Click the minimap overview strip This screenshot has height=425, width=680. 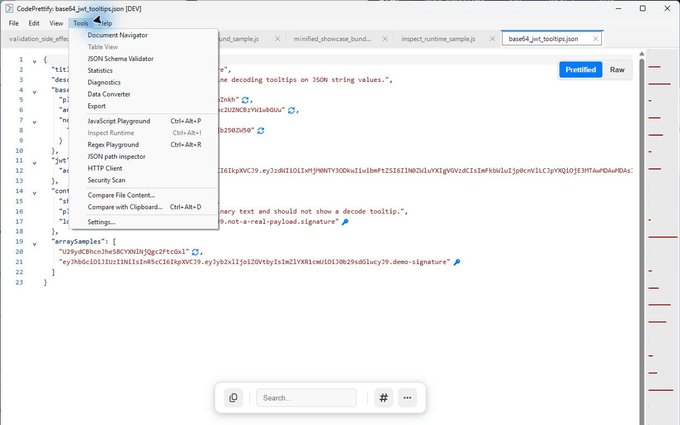(662, 236)
